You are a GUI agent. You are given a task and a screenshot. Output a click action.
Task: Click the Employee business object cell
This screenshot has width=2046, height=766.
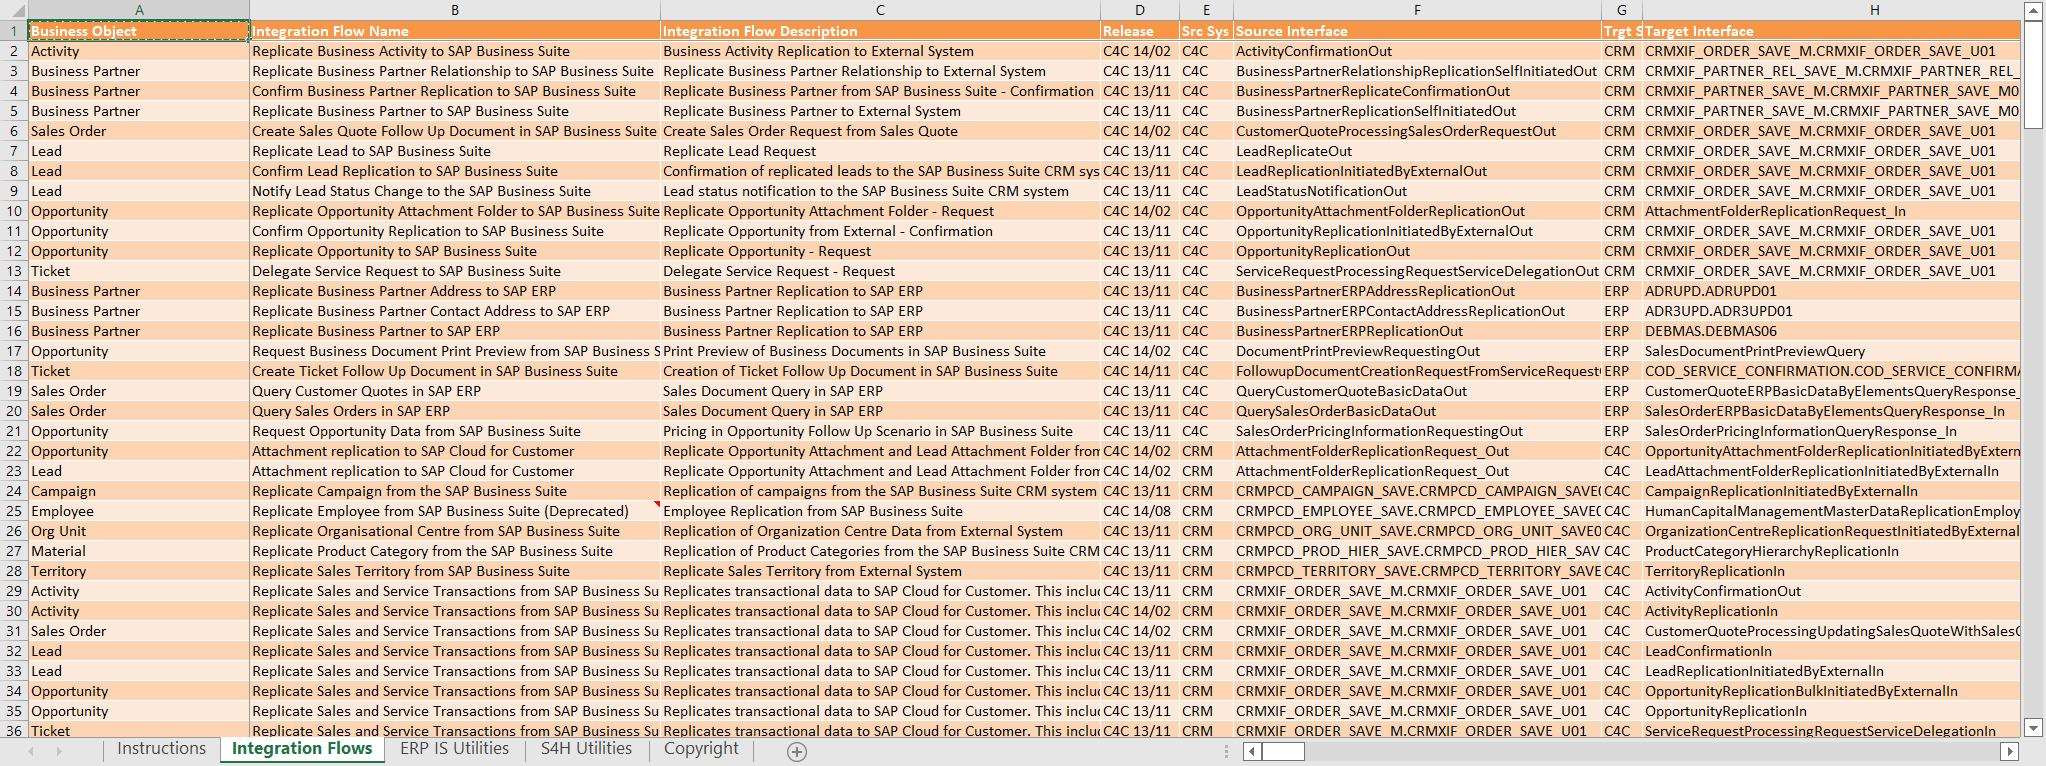coord(139,511)
